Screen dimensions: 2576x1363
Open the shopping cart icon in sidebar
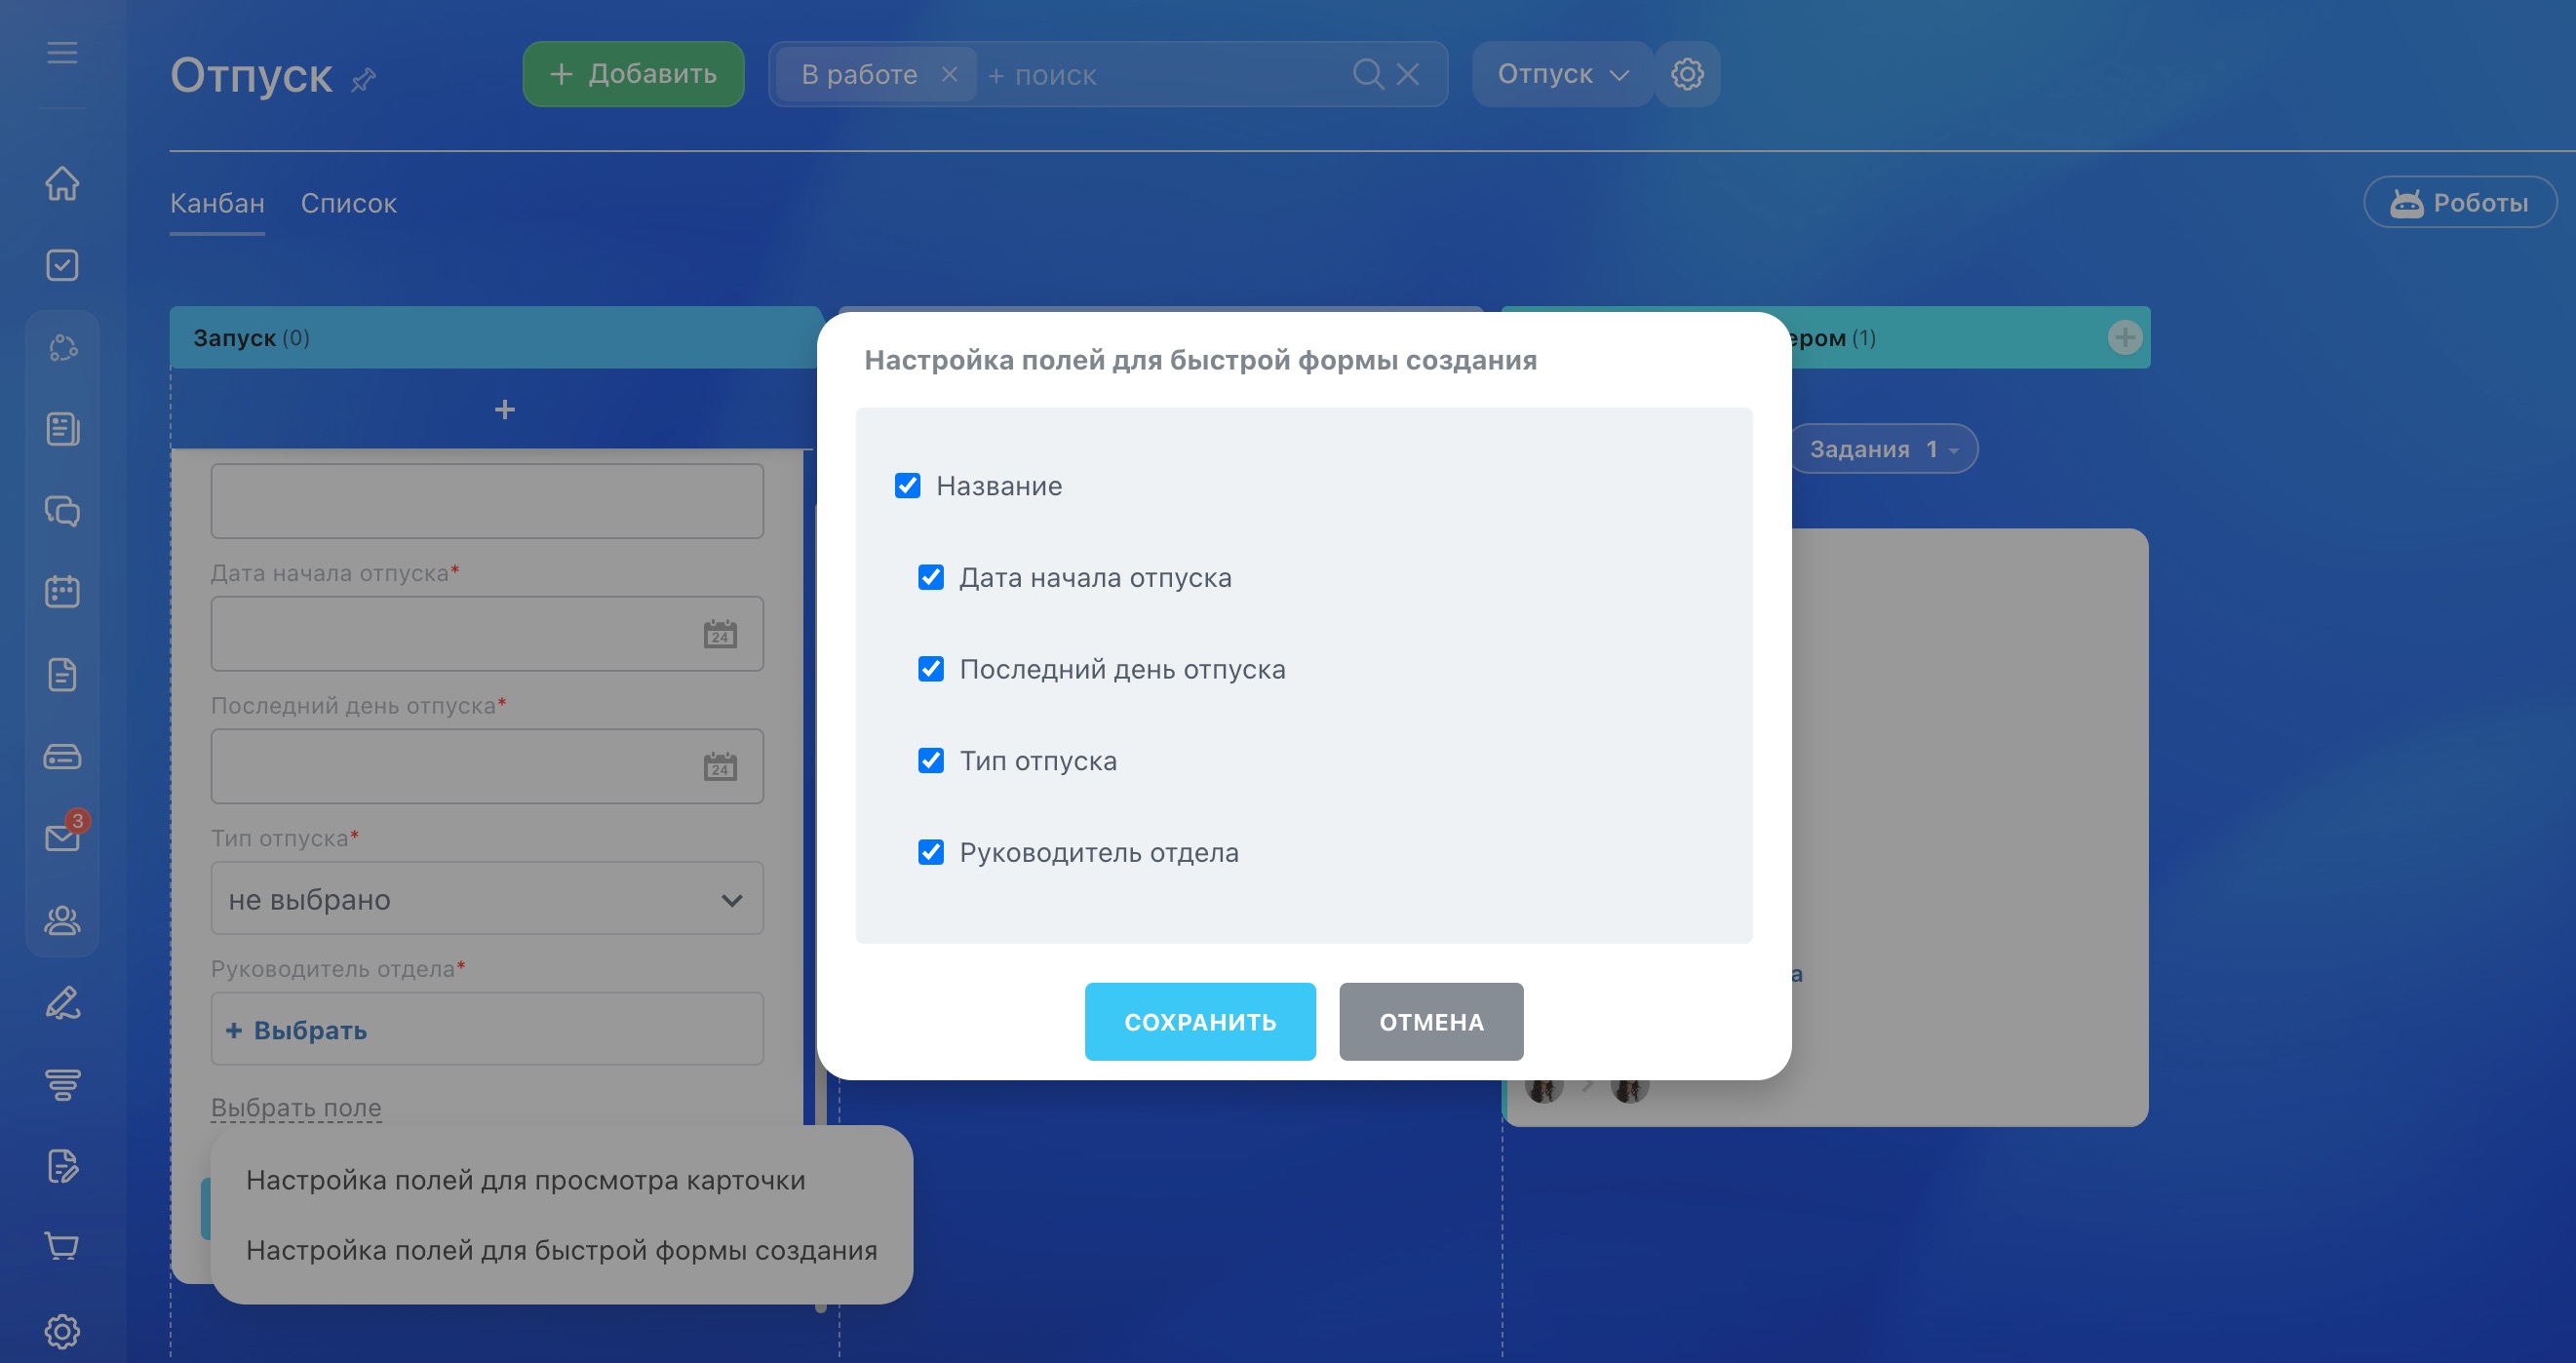(x=62, y=1246)
